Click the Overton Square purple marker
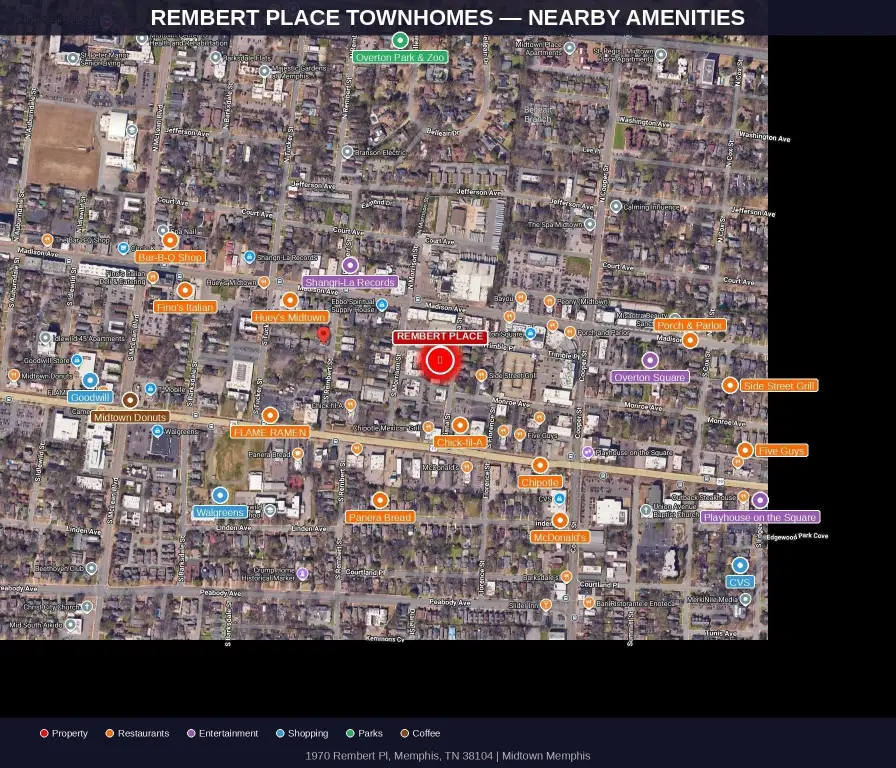Viewport: 896px width, 768px height. tap(650, 360)
